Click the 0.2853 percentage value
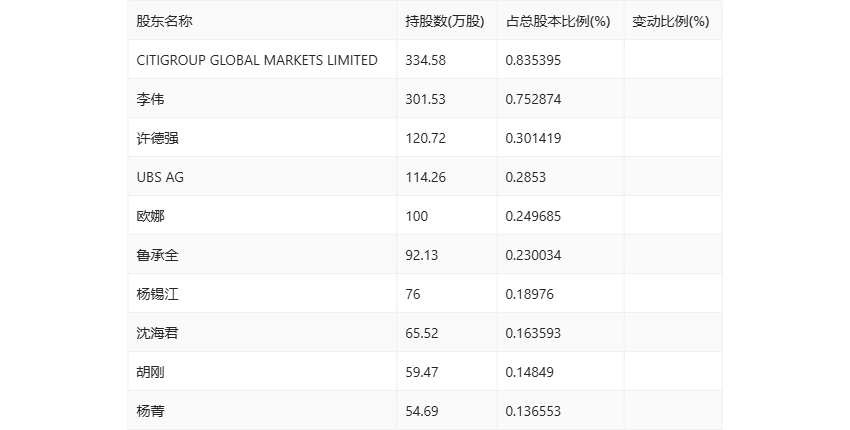This screenshot has width=850, height=430. tap(526, 177)
